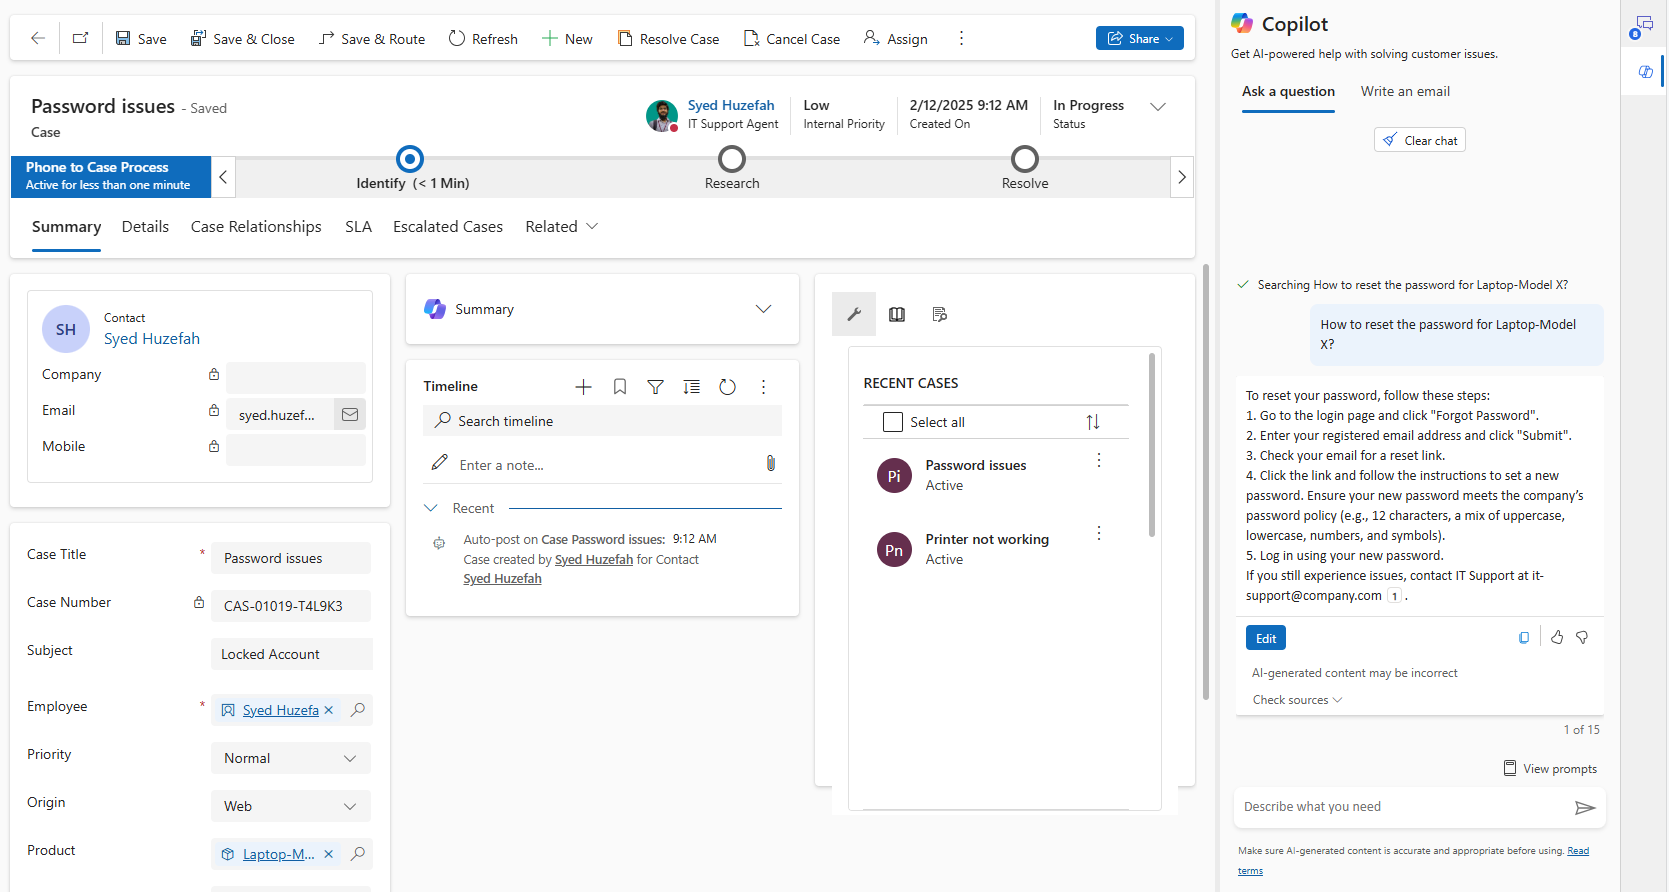Expand the Related tab dropdown
Viewport: 1669px width, 892px height.
coord(562,227)
